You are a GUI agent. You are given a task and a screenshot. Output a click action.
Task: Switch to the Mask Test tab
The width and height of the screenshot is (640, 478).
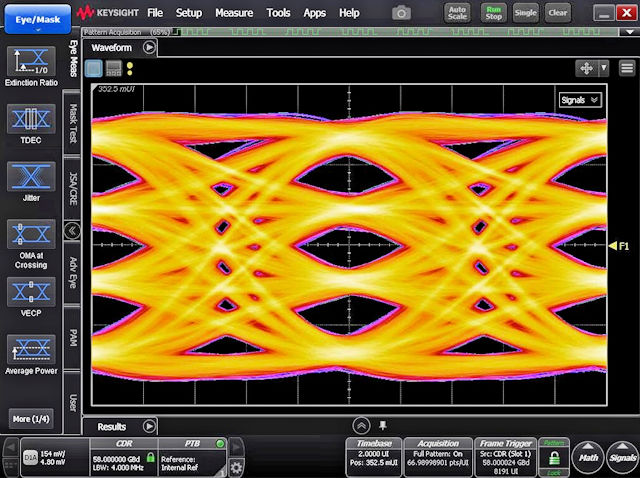click(x=72, y=125)
